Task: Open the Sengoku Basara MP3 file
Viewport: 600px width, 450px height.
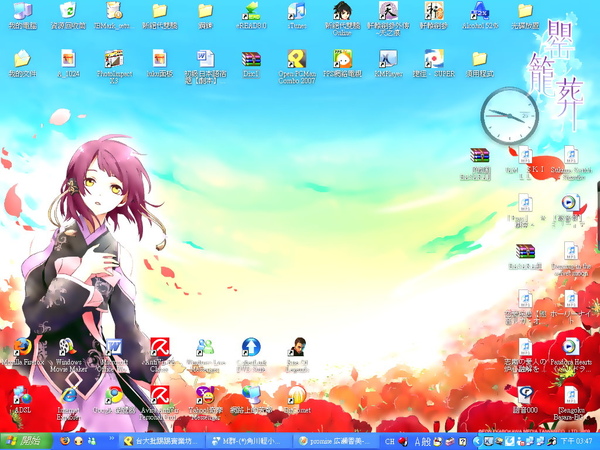Action: pos(571,403)
